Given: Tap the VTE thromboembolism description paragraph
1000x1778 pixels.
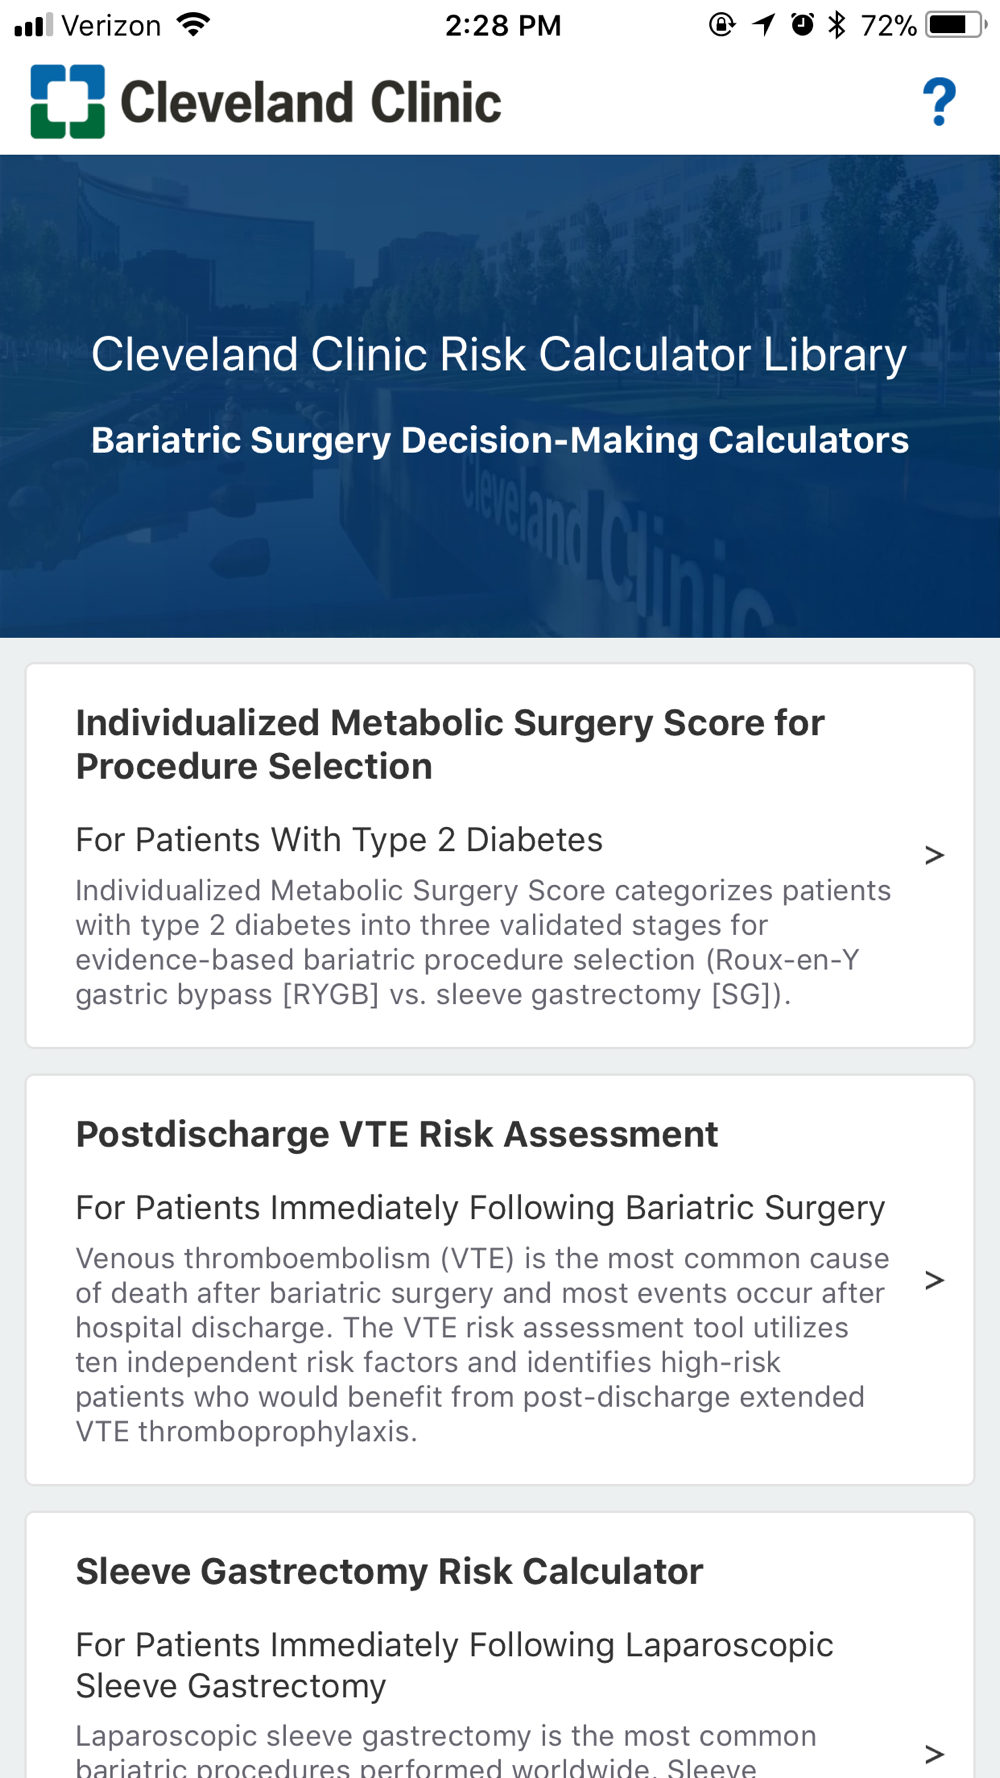Looking at the screenshot, I should pos(480,1344).
